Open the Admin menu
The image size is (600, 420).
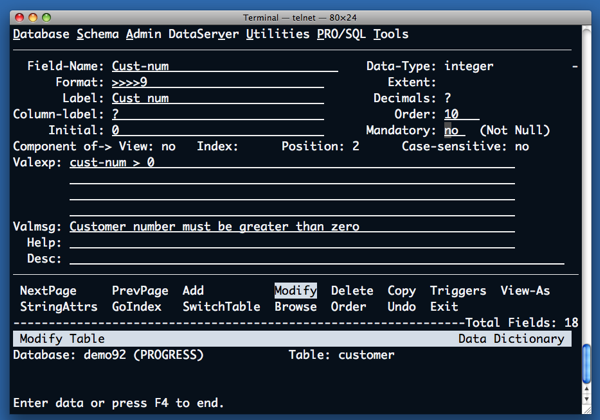[x=144, y=34]
